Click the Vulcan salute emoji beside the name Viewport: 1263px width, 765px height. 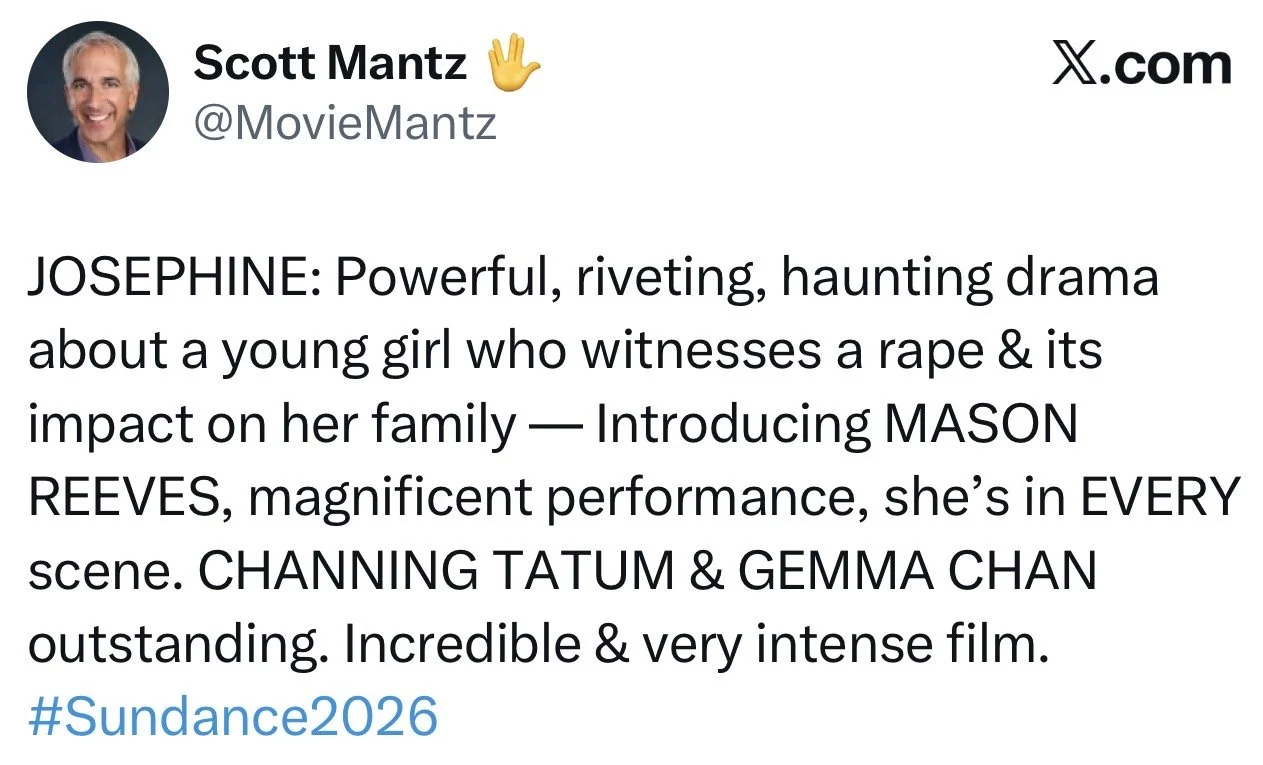coord(512,63)
